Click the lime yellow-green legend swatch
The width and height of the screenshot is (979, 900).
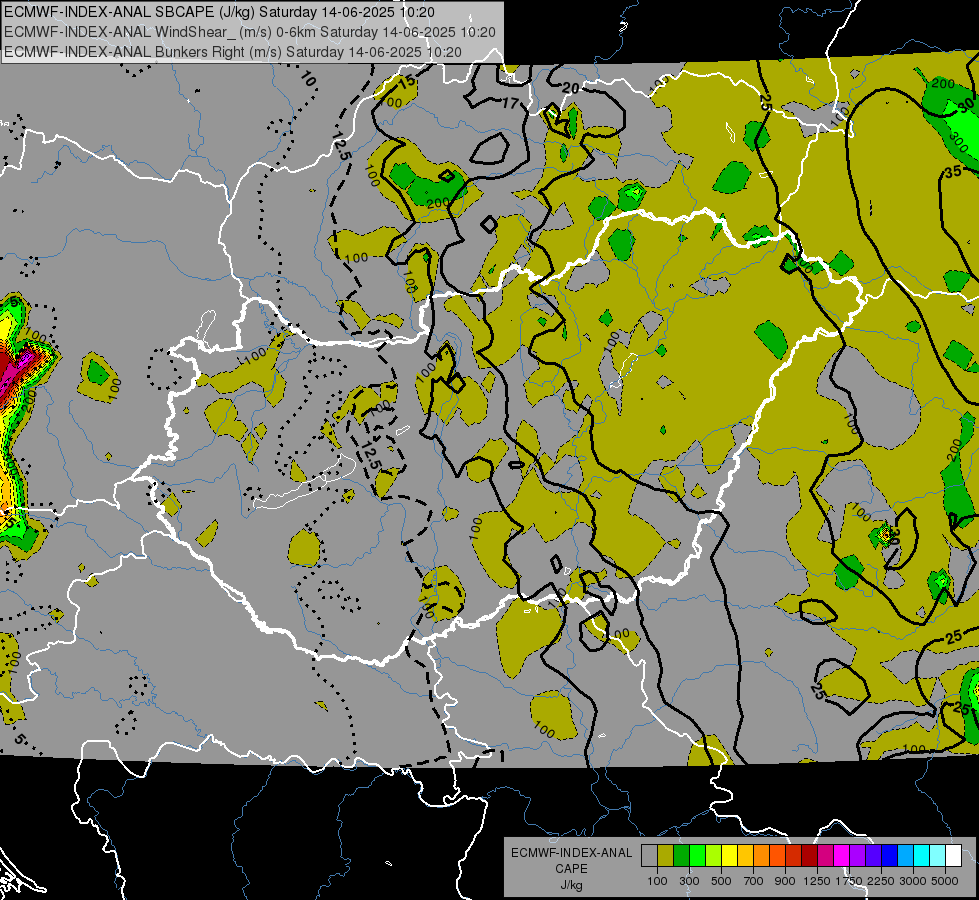tap(714, 856)
